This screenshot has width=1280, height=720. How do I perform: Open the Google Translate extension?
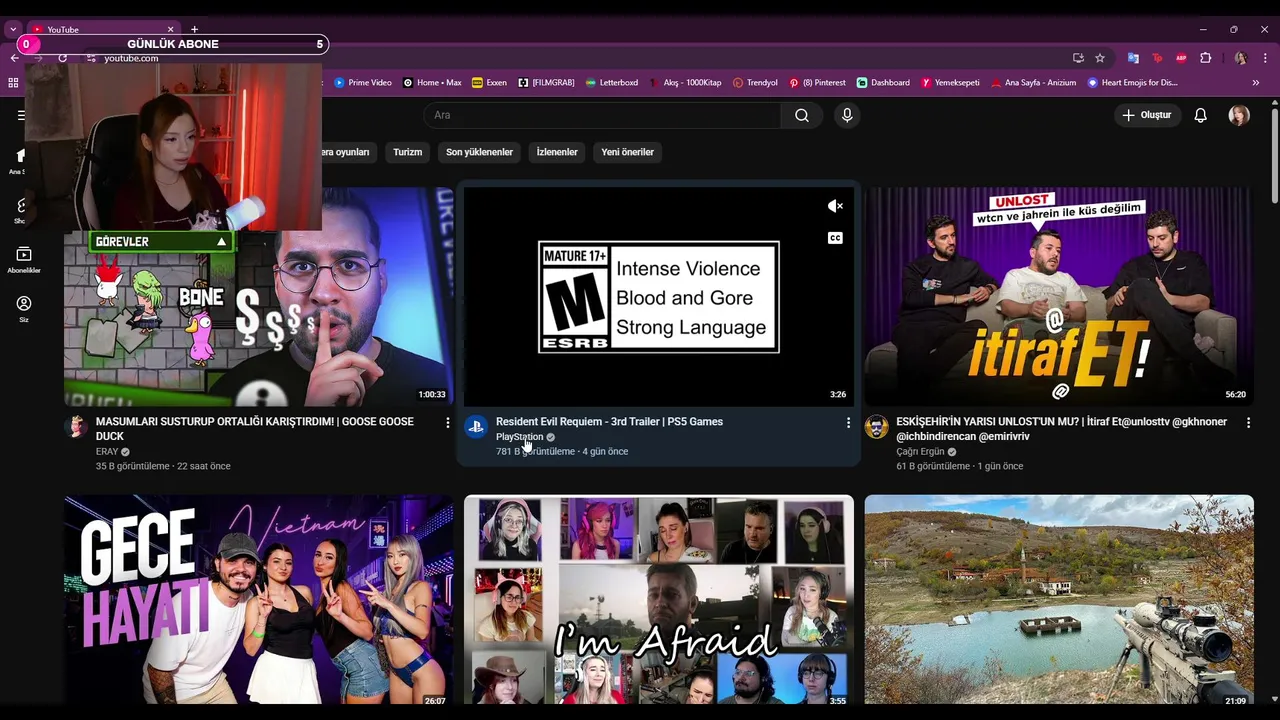coord(1133,58)
